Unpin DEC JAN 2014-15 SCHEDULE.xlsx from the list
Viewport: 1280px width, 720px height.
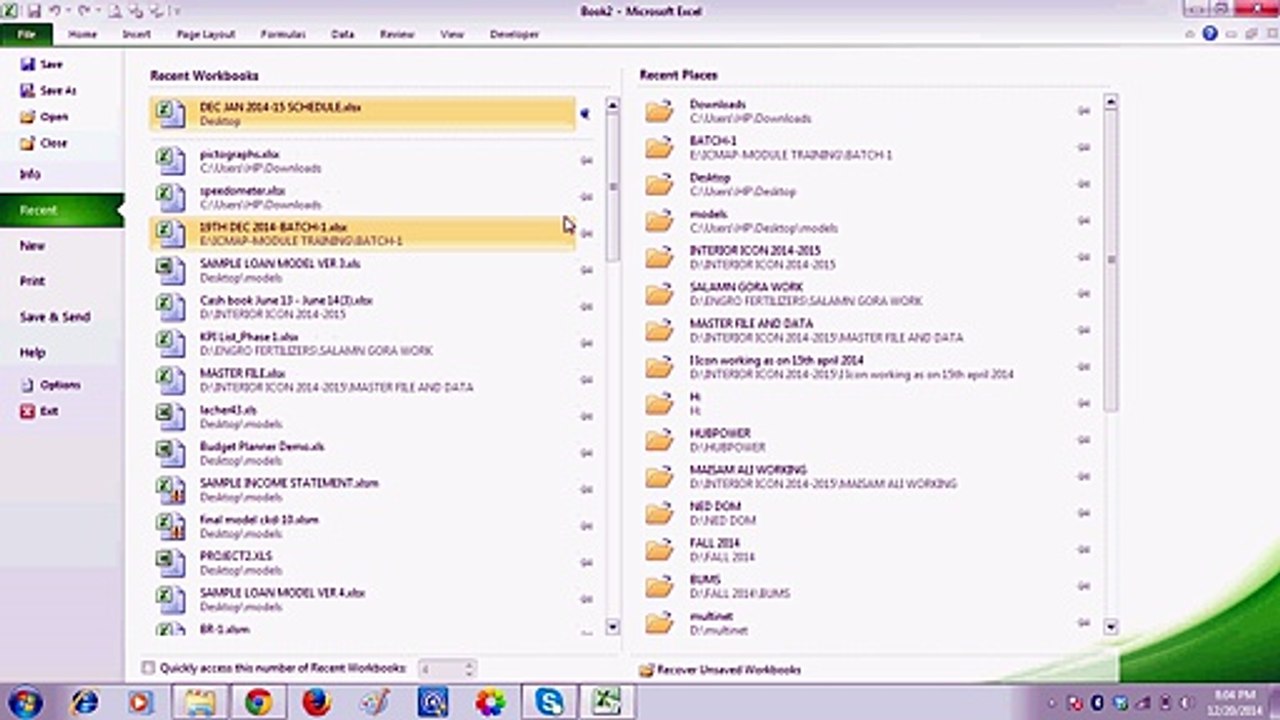pyautogui.click(x=585, y=114)
